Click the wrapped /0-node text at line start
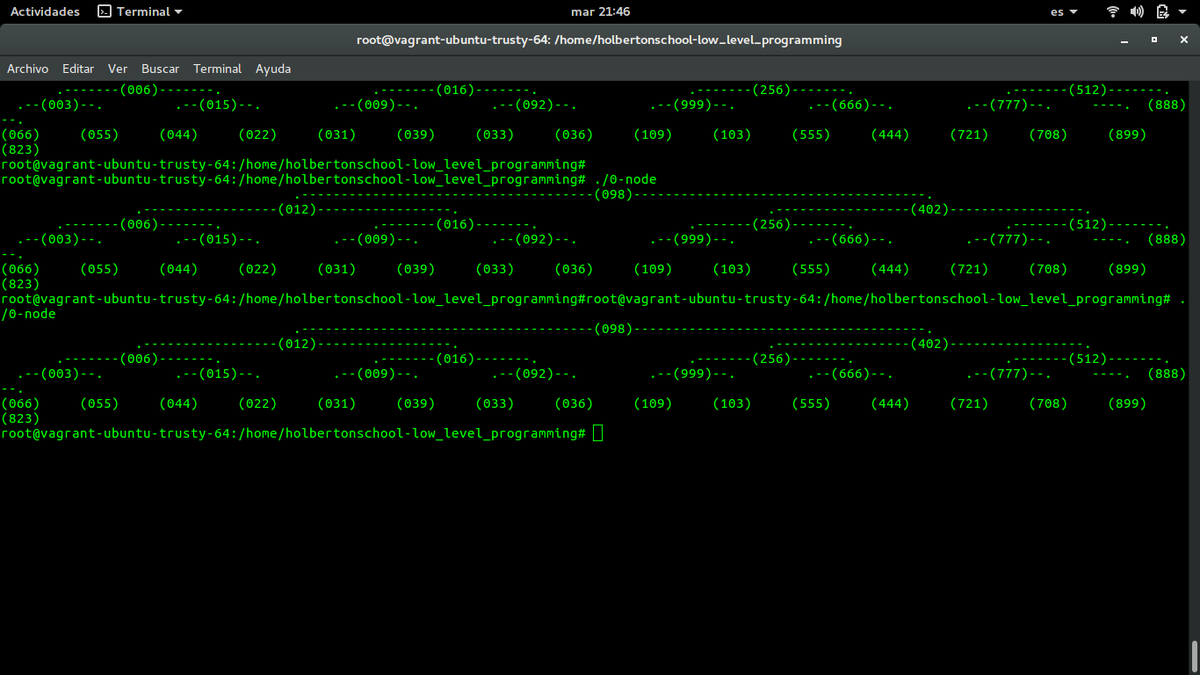The height and width of the screenshot is (675, 1200). (29, 313)
